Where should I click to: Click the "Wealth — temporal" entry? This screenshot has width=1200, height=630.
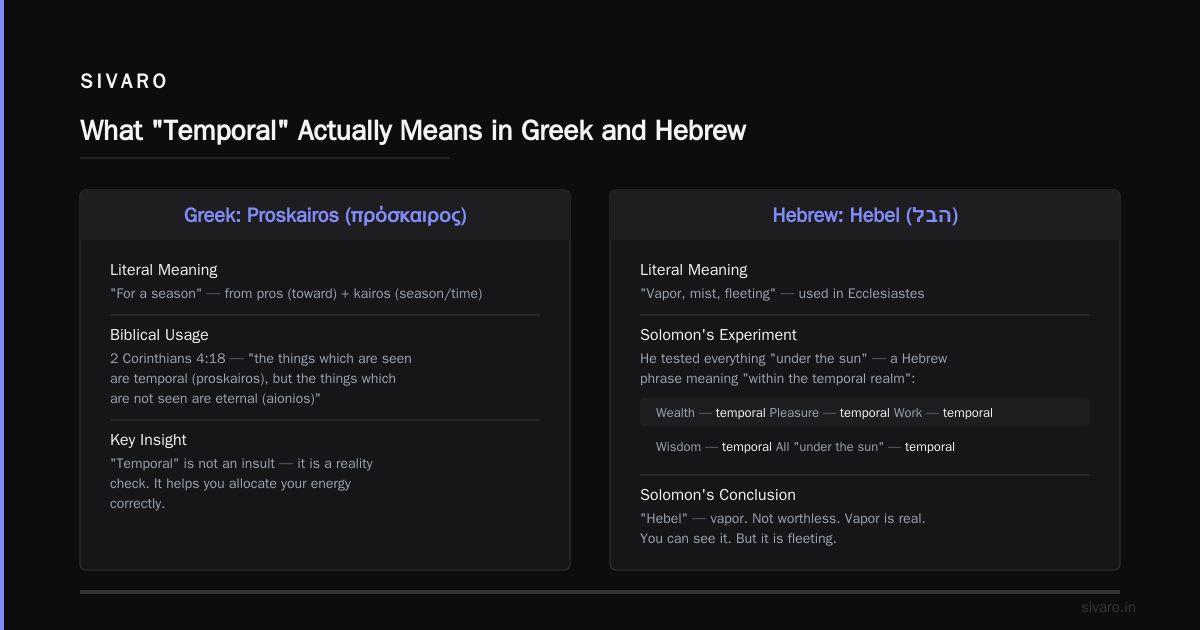[710, 413]
